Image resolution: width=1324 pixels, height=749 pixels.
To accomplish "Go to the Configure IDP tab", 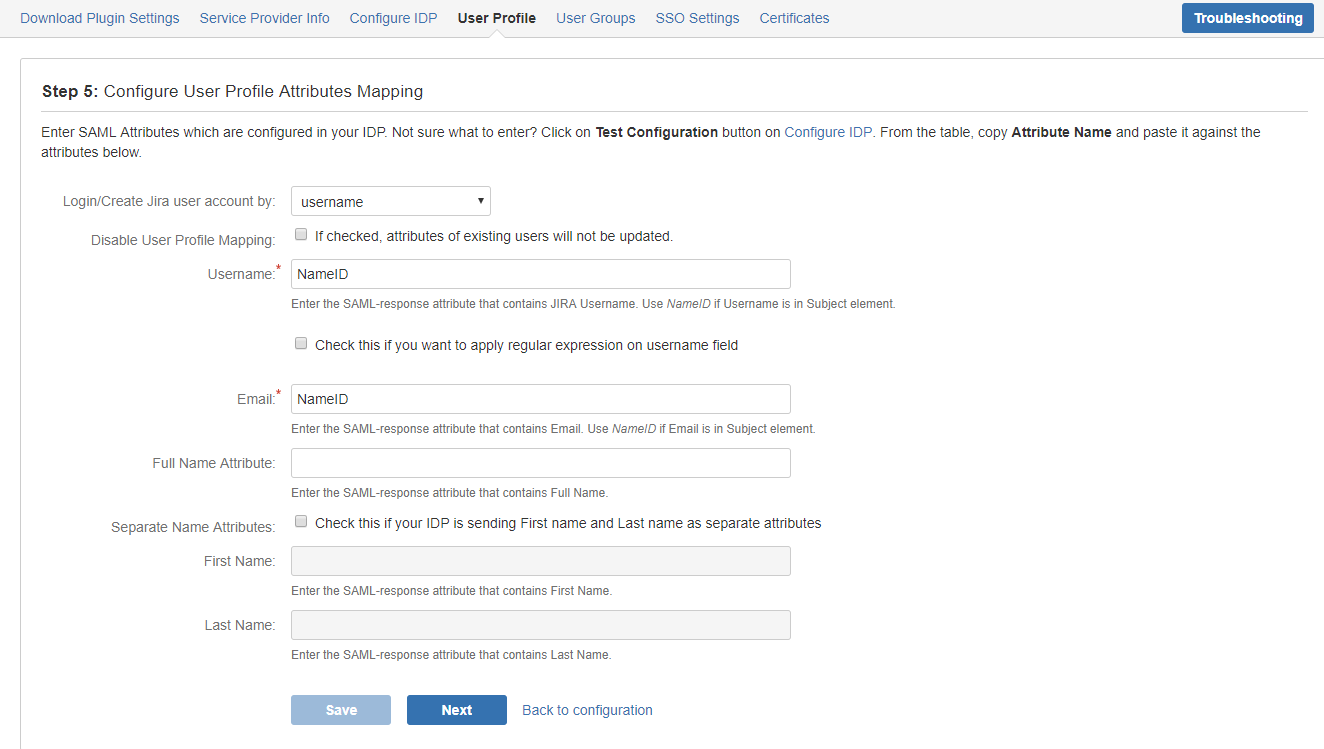I will (393, 18).
